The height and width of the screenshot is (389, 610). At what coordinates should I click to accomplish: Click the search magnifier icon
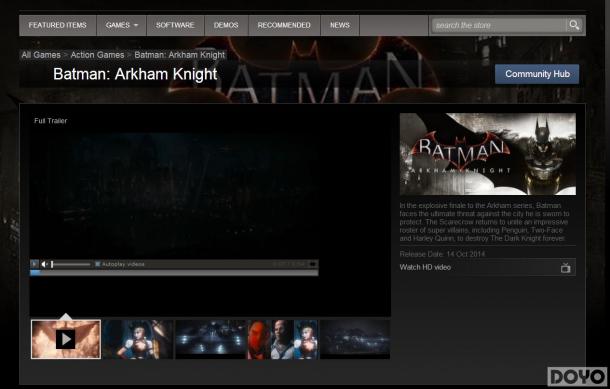tap(574, 25)
